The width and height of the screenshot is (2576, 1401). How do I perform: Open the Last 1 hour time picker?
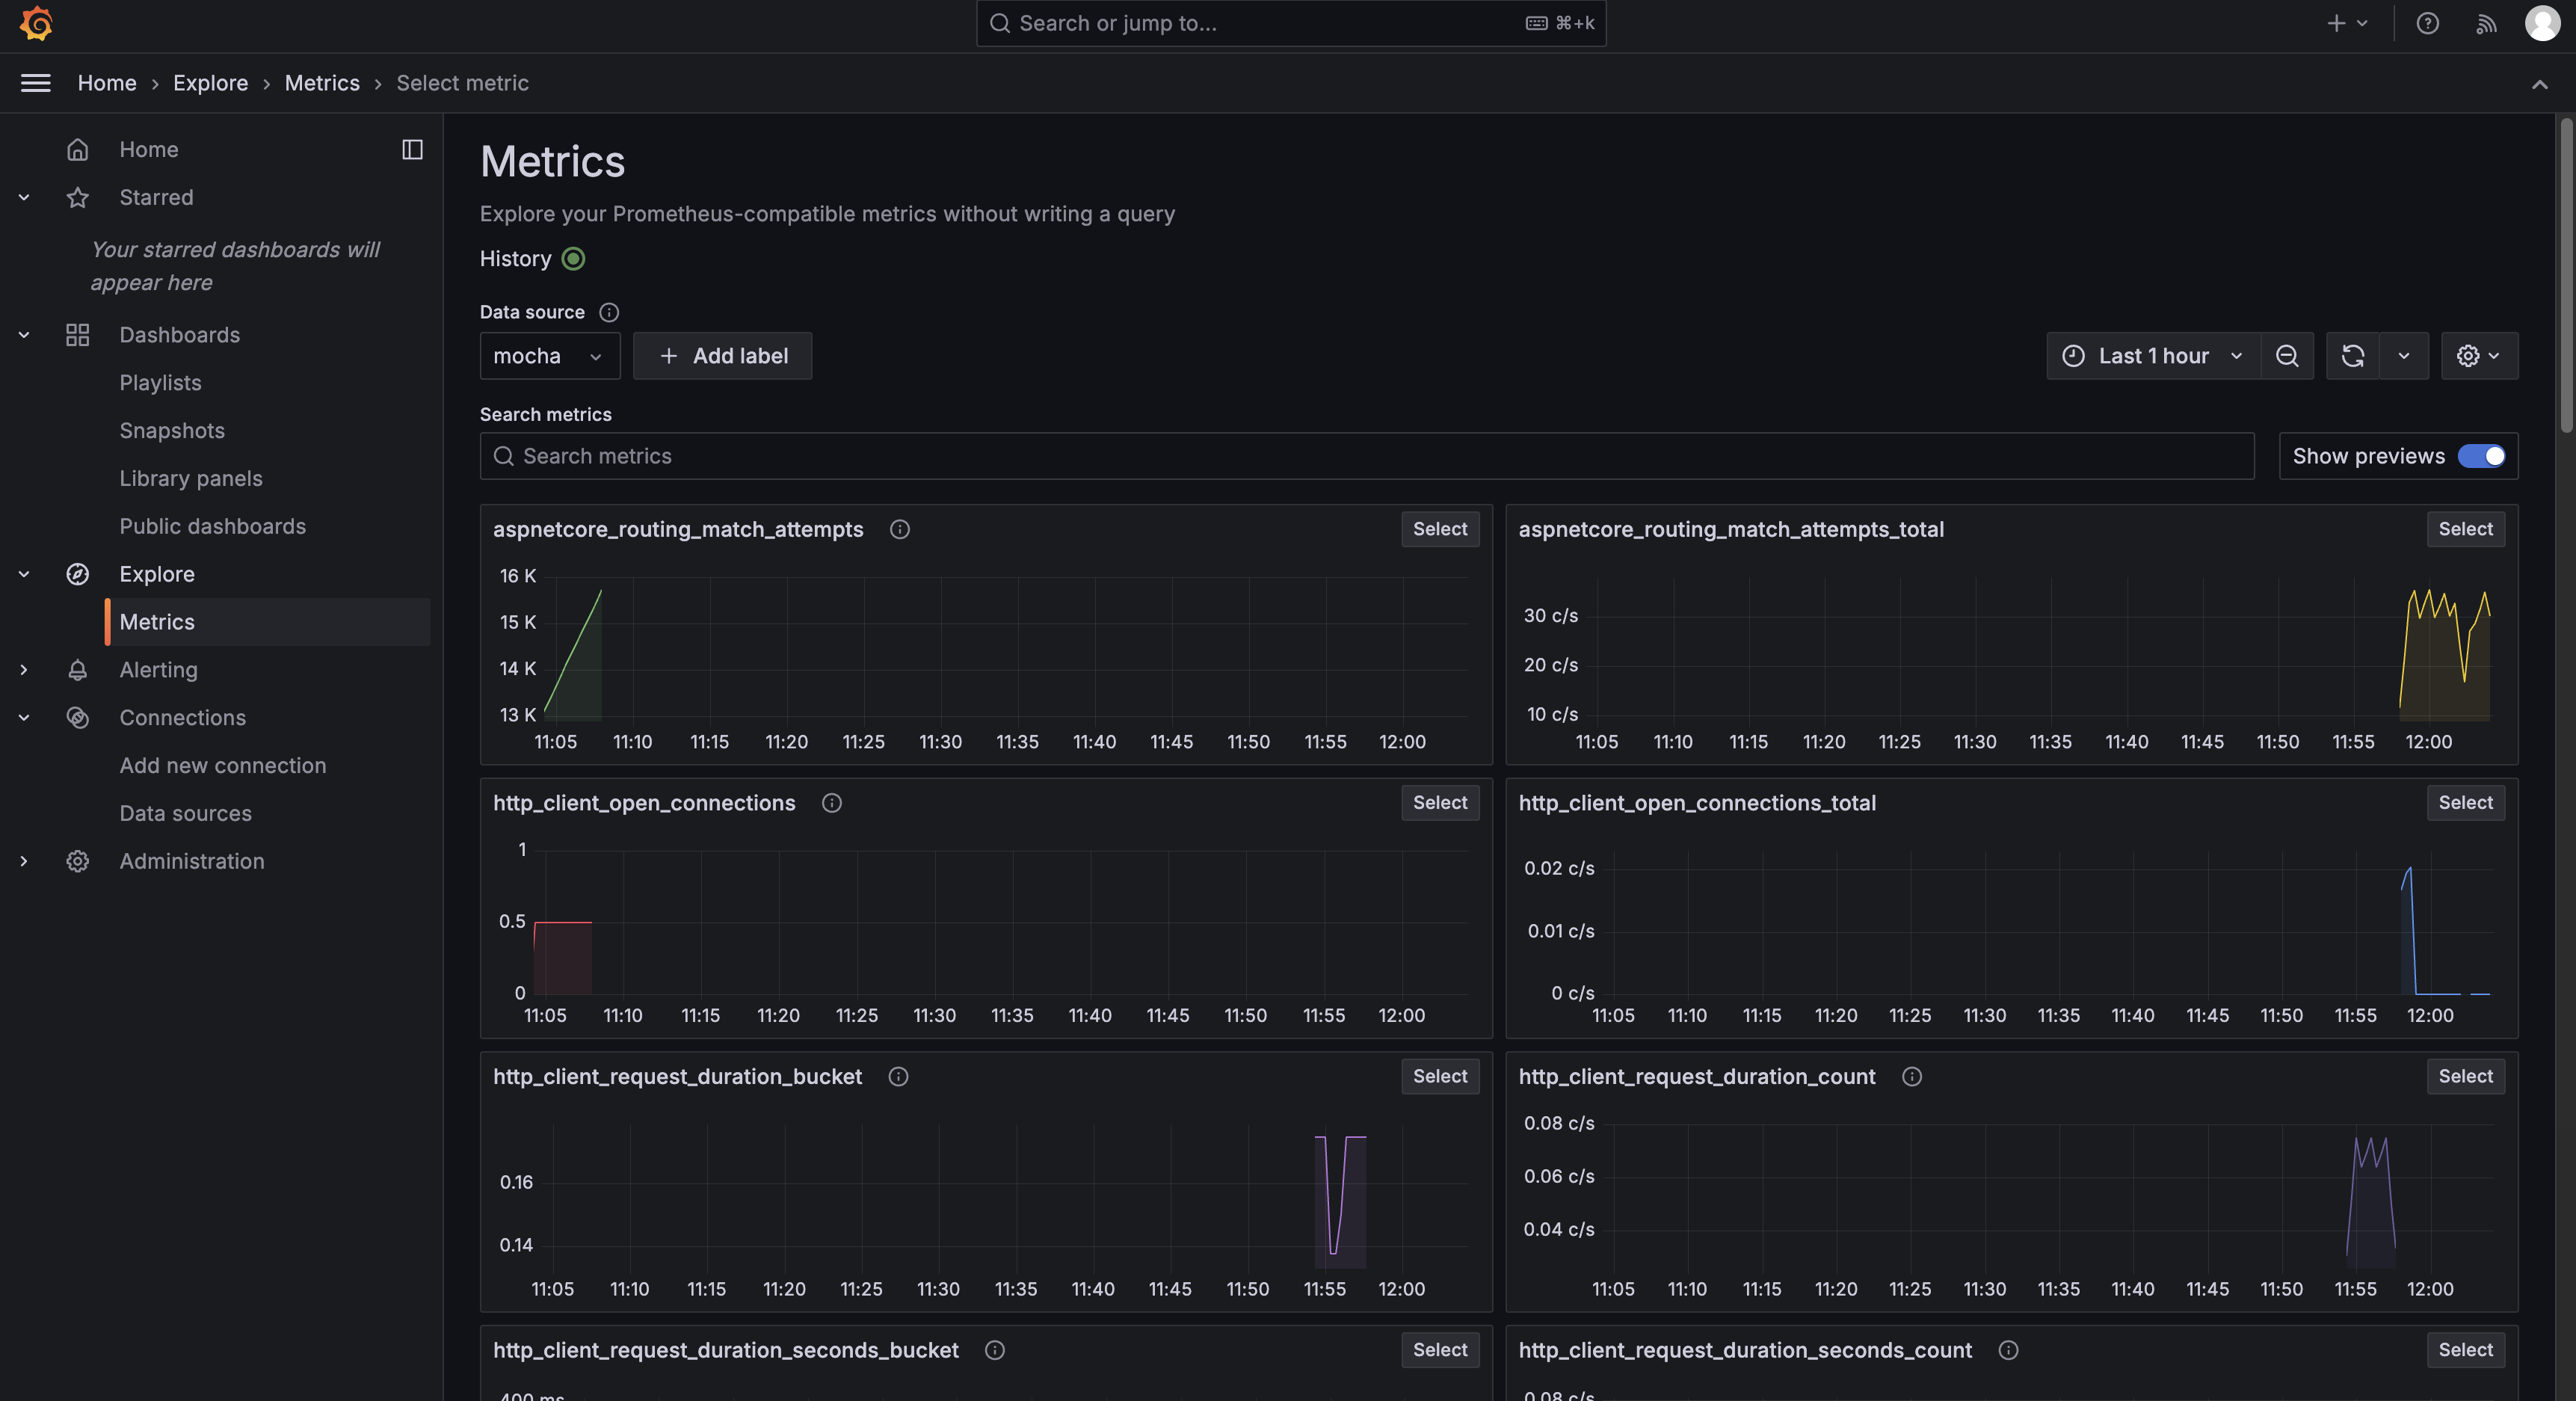pyautogui.click(x=2154, y=356)
